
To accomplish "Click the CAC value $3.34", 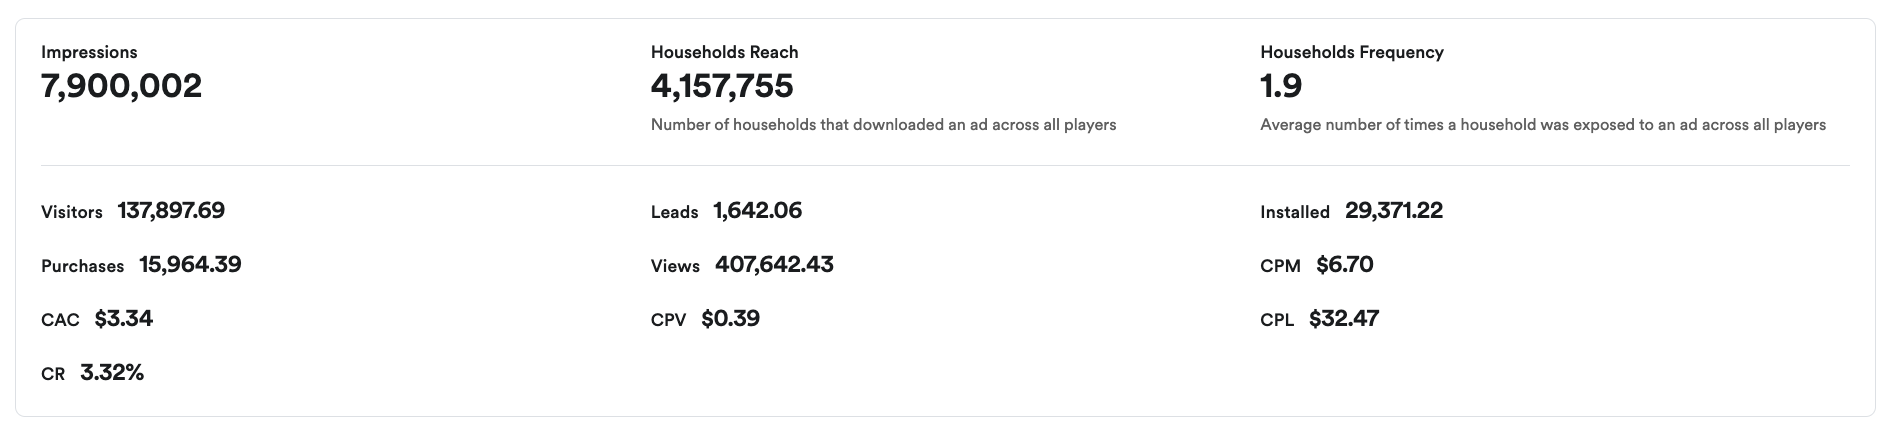I will click(124, 319).
